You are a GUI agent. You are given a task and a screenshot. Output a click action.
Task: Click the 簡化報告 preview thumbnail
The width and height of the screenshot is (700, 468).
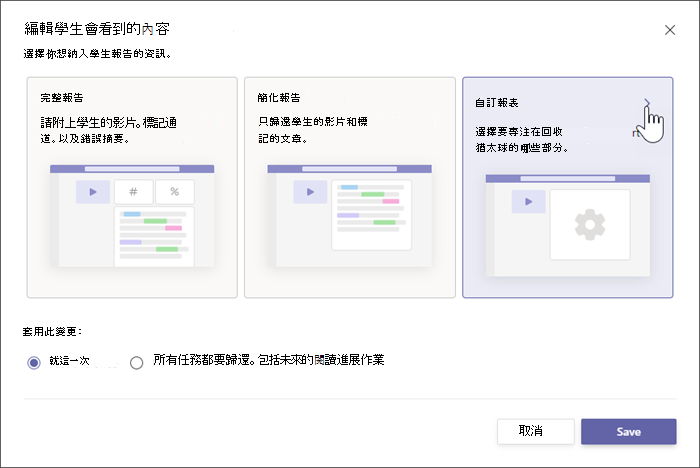[350, 216]
